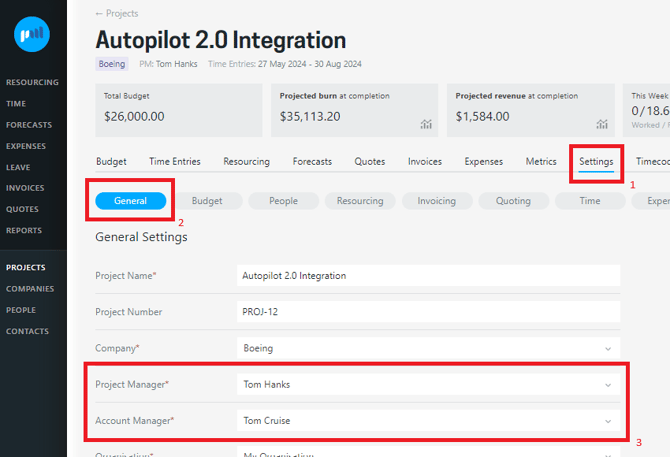Switch to the project Forecasts tab
The width and height of the screenshot is (670, 457).
click(x=312, y=161)
